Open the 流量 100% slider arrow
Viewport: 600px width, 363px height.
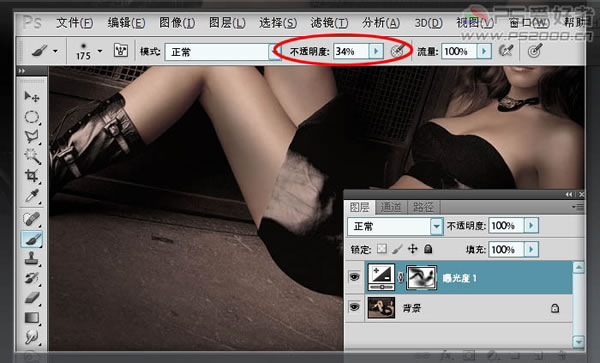484,51
